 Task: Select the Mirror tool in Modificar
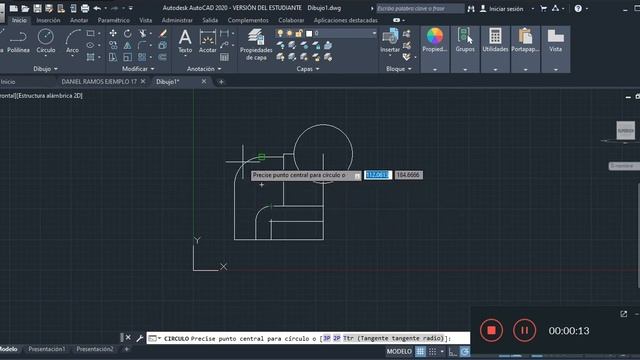click(x=128, y=45)
